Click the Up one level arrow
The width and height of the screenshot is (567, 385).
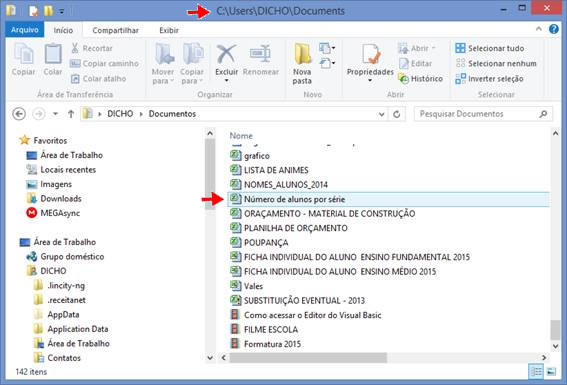click(x=71, y=114)
